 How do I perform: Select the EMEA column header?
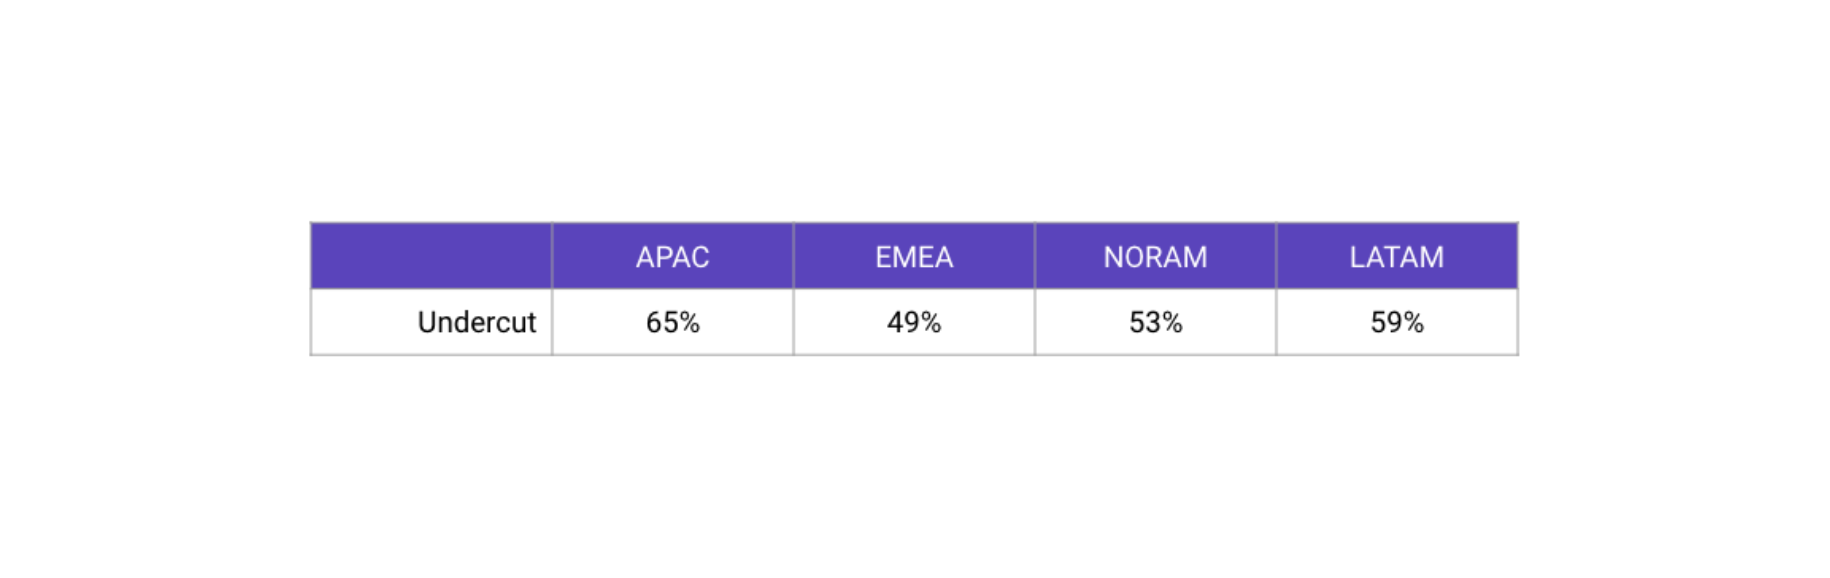pos(914,257)
